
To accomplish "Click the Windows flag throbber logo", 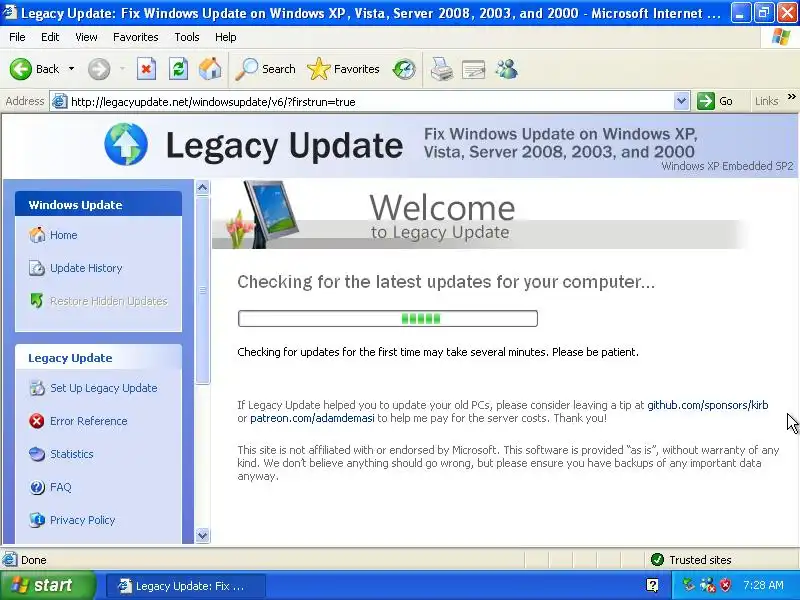I will tap(781, 37).
